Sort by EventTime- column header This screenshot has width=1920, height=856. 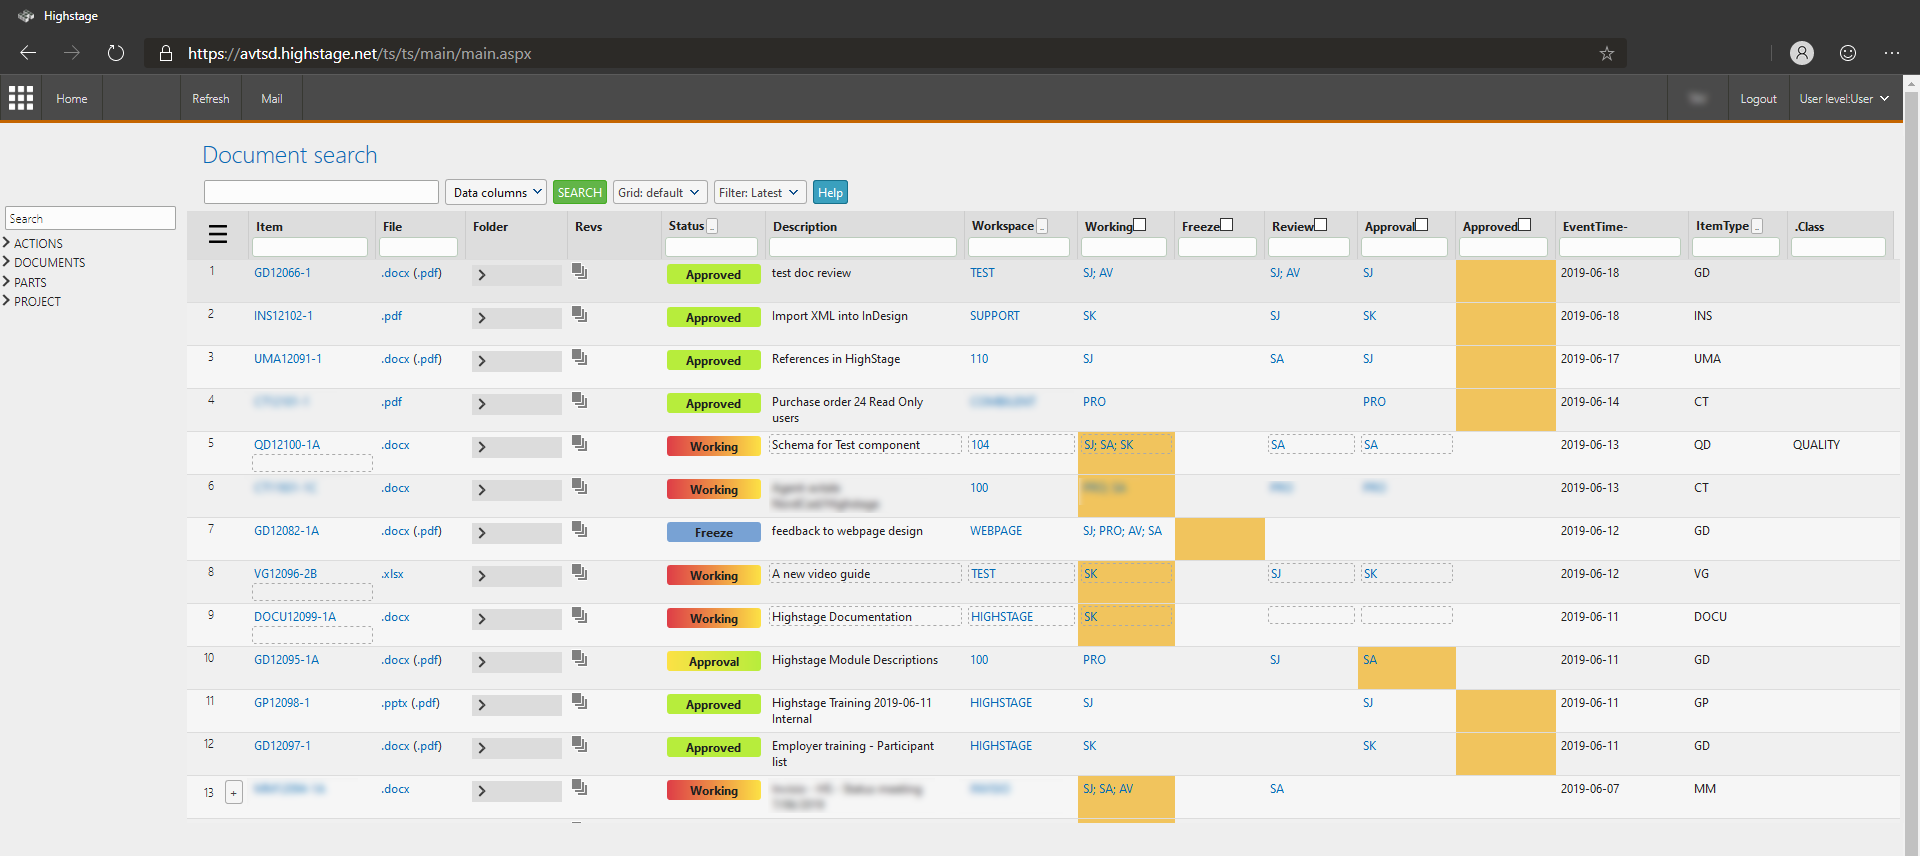1595,227
